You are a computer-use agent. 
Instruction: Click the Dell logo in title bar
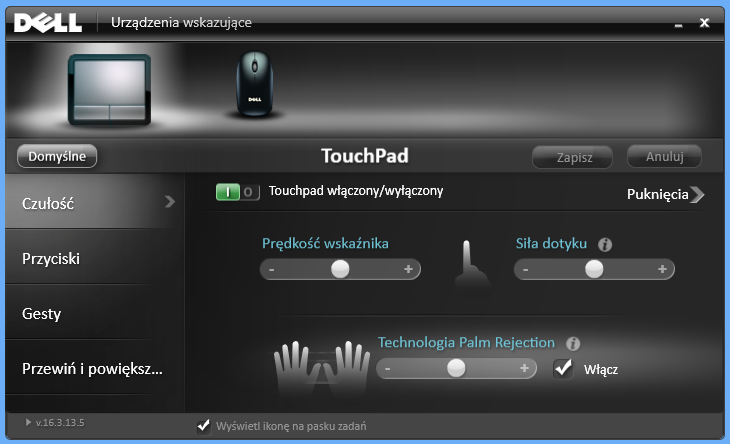(x=48, y=23)
